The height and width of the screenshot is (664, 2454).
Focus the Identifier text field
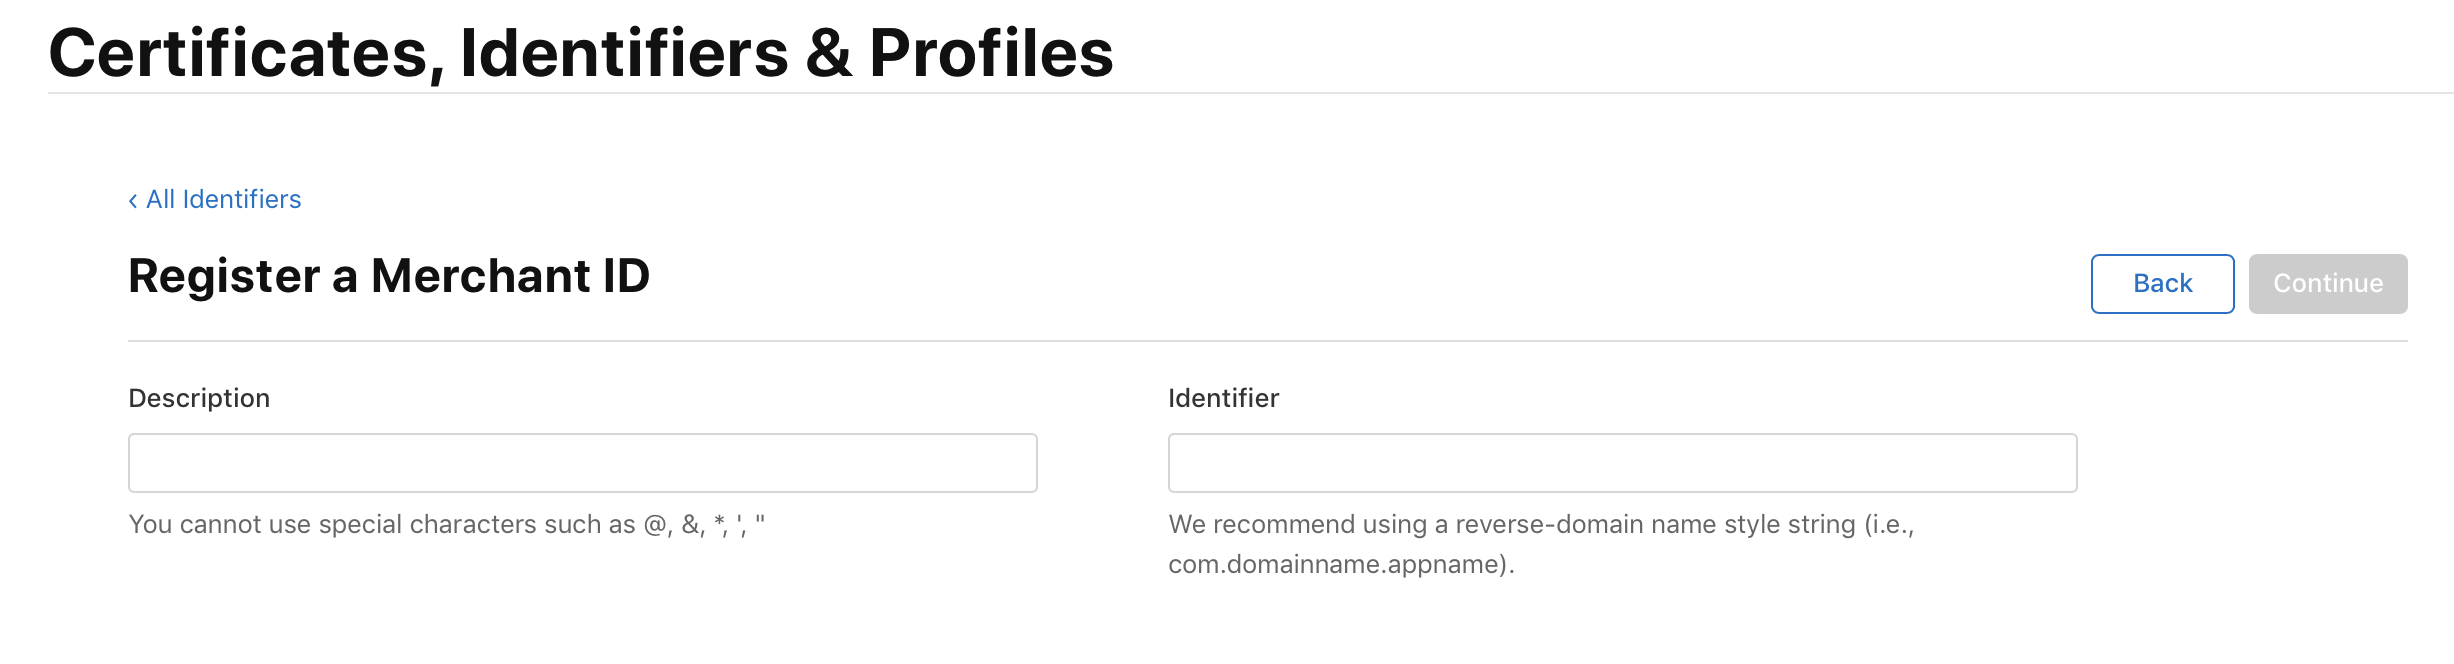pyautogui.click(x=1622, y=463)
